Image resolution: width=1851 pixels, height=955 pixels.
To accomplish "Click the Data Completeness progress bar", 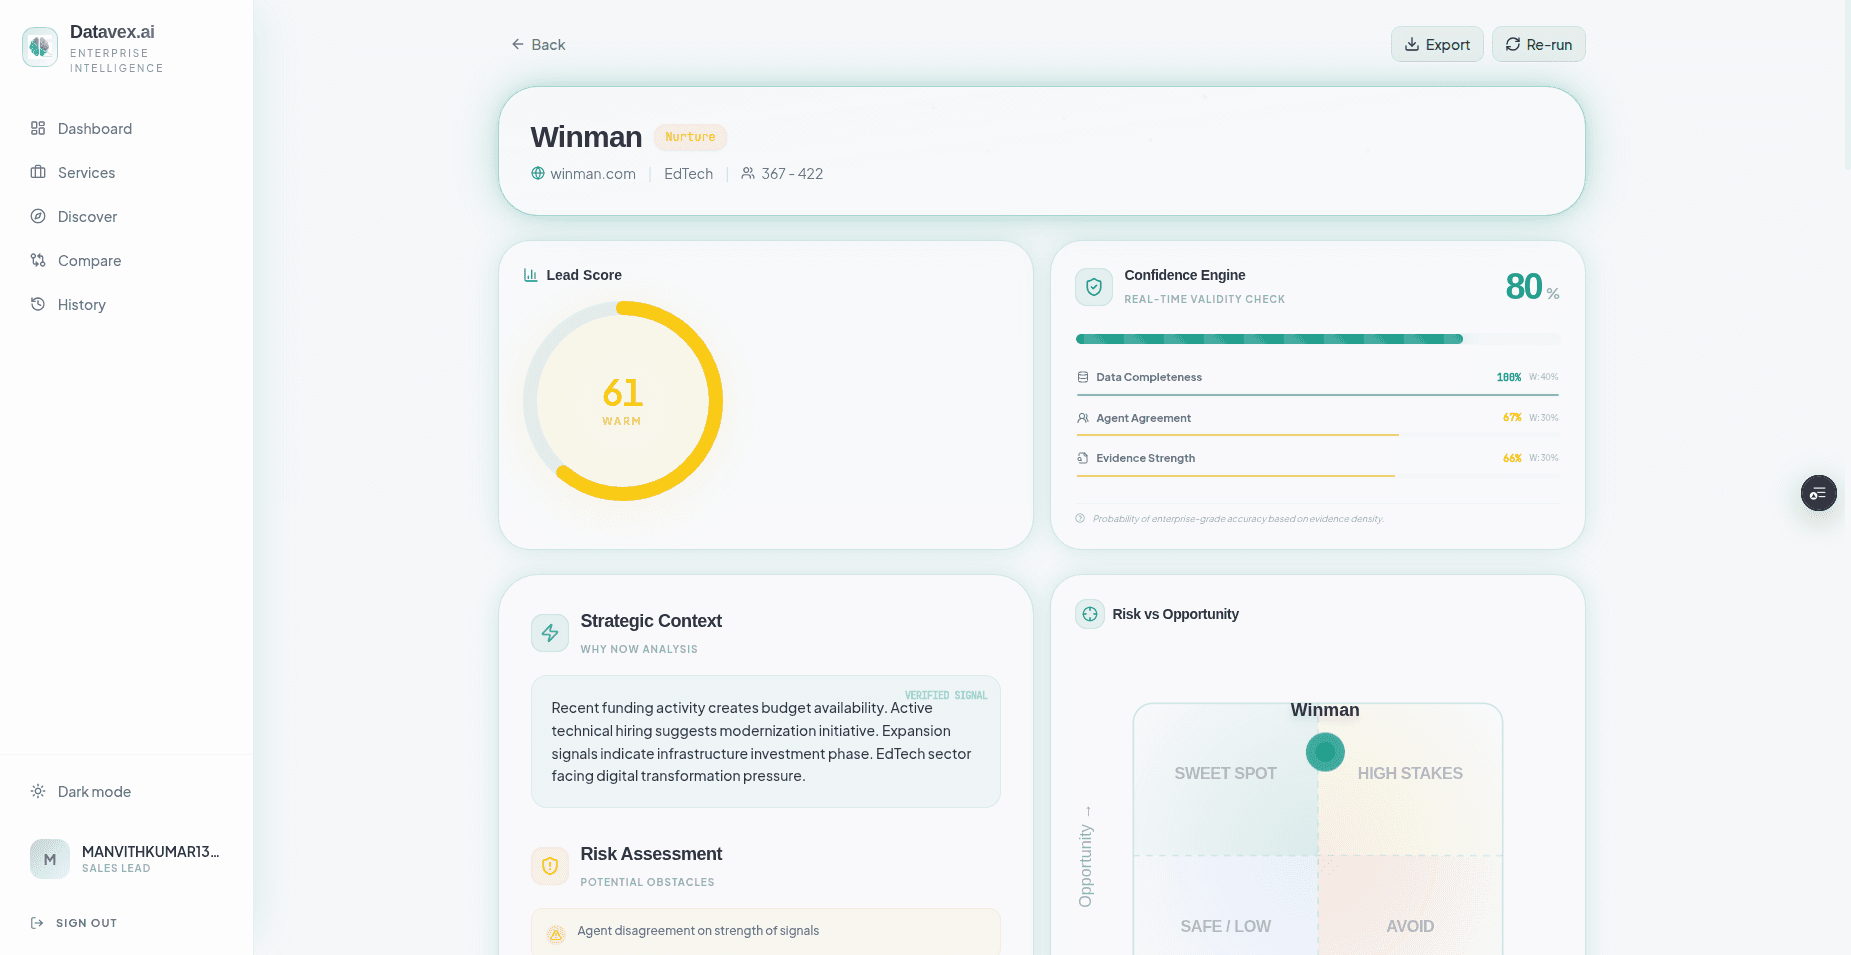I will pos(1318,395).
